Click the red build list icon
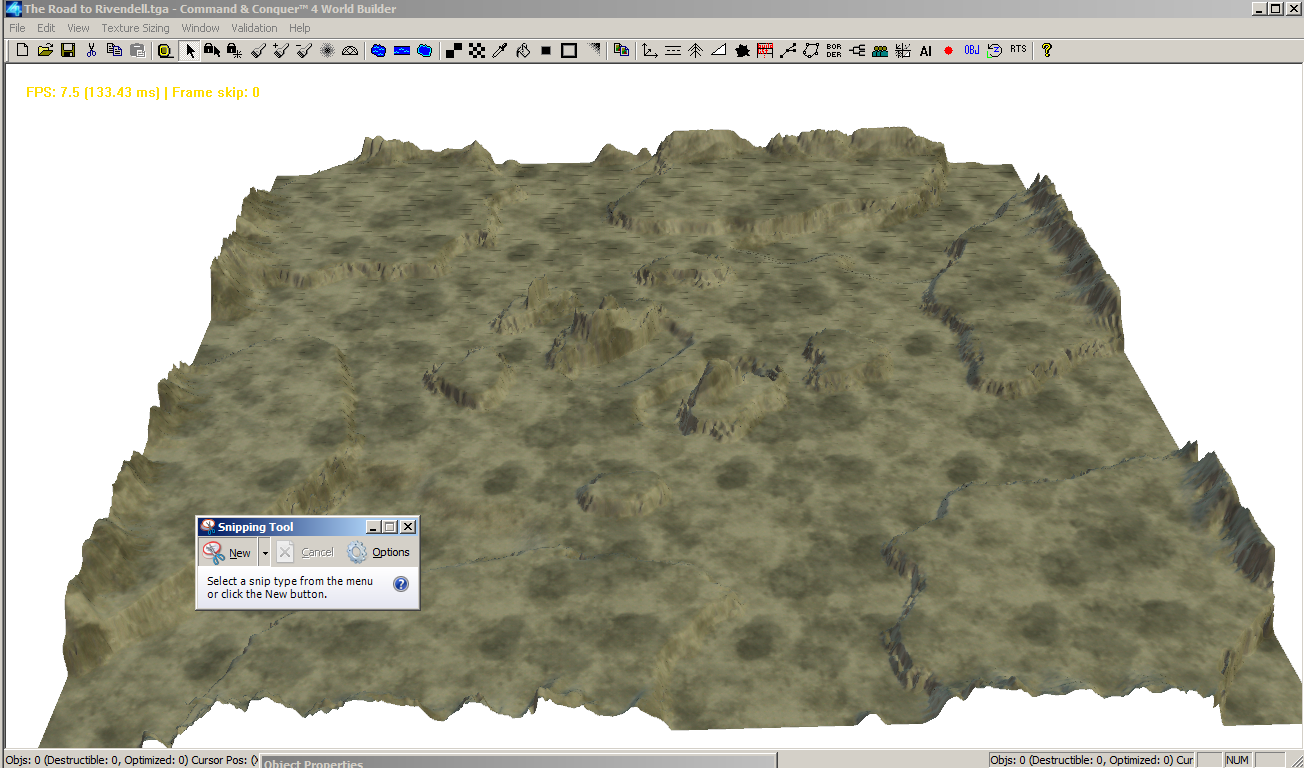 coord(765,50)
